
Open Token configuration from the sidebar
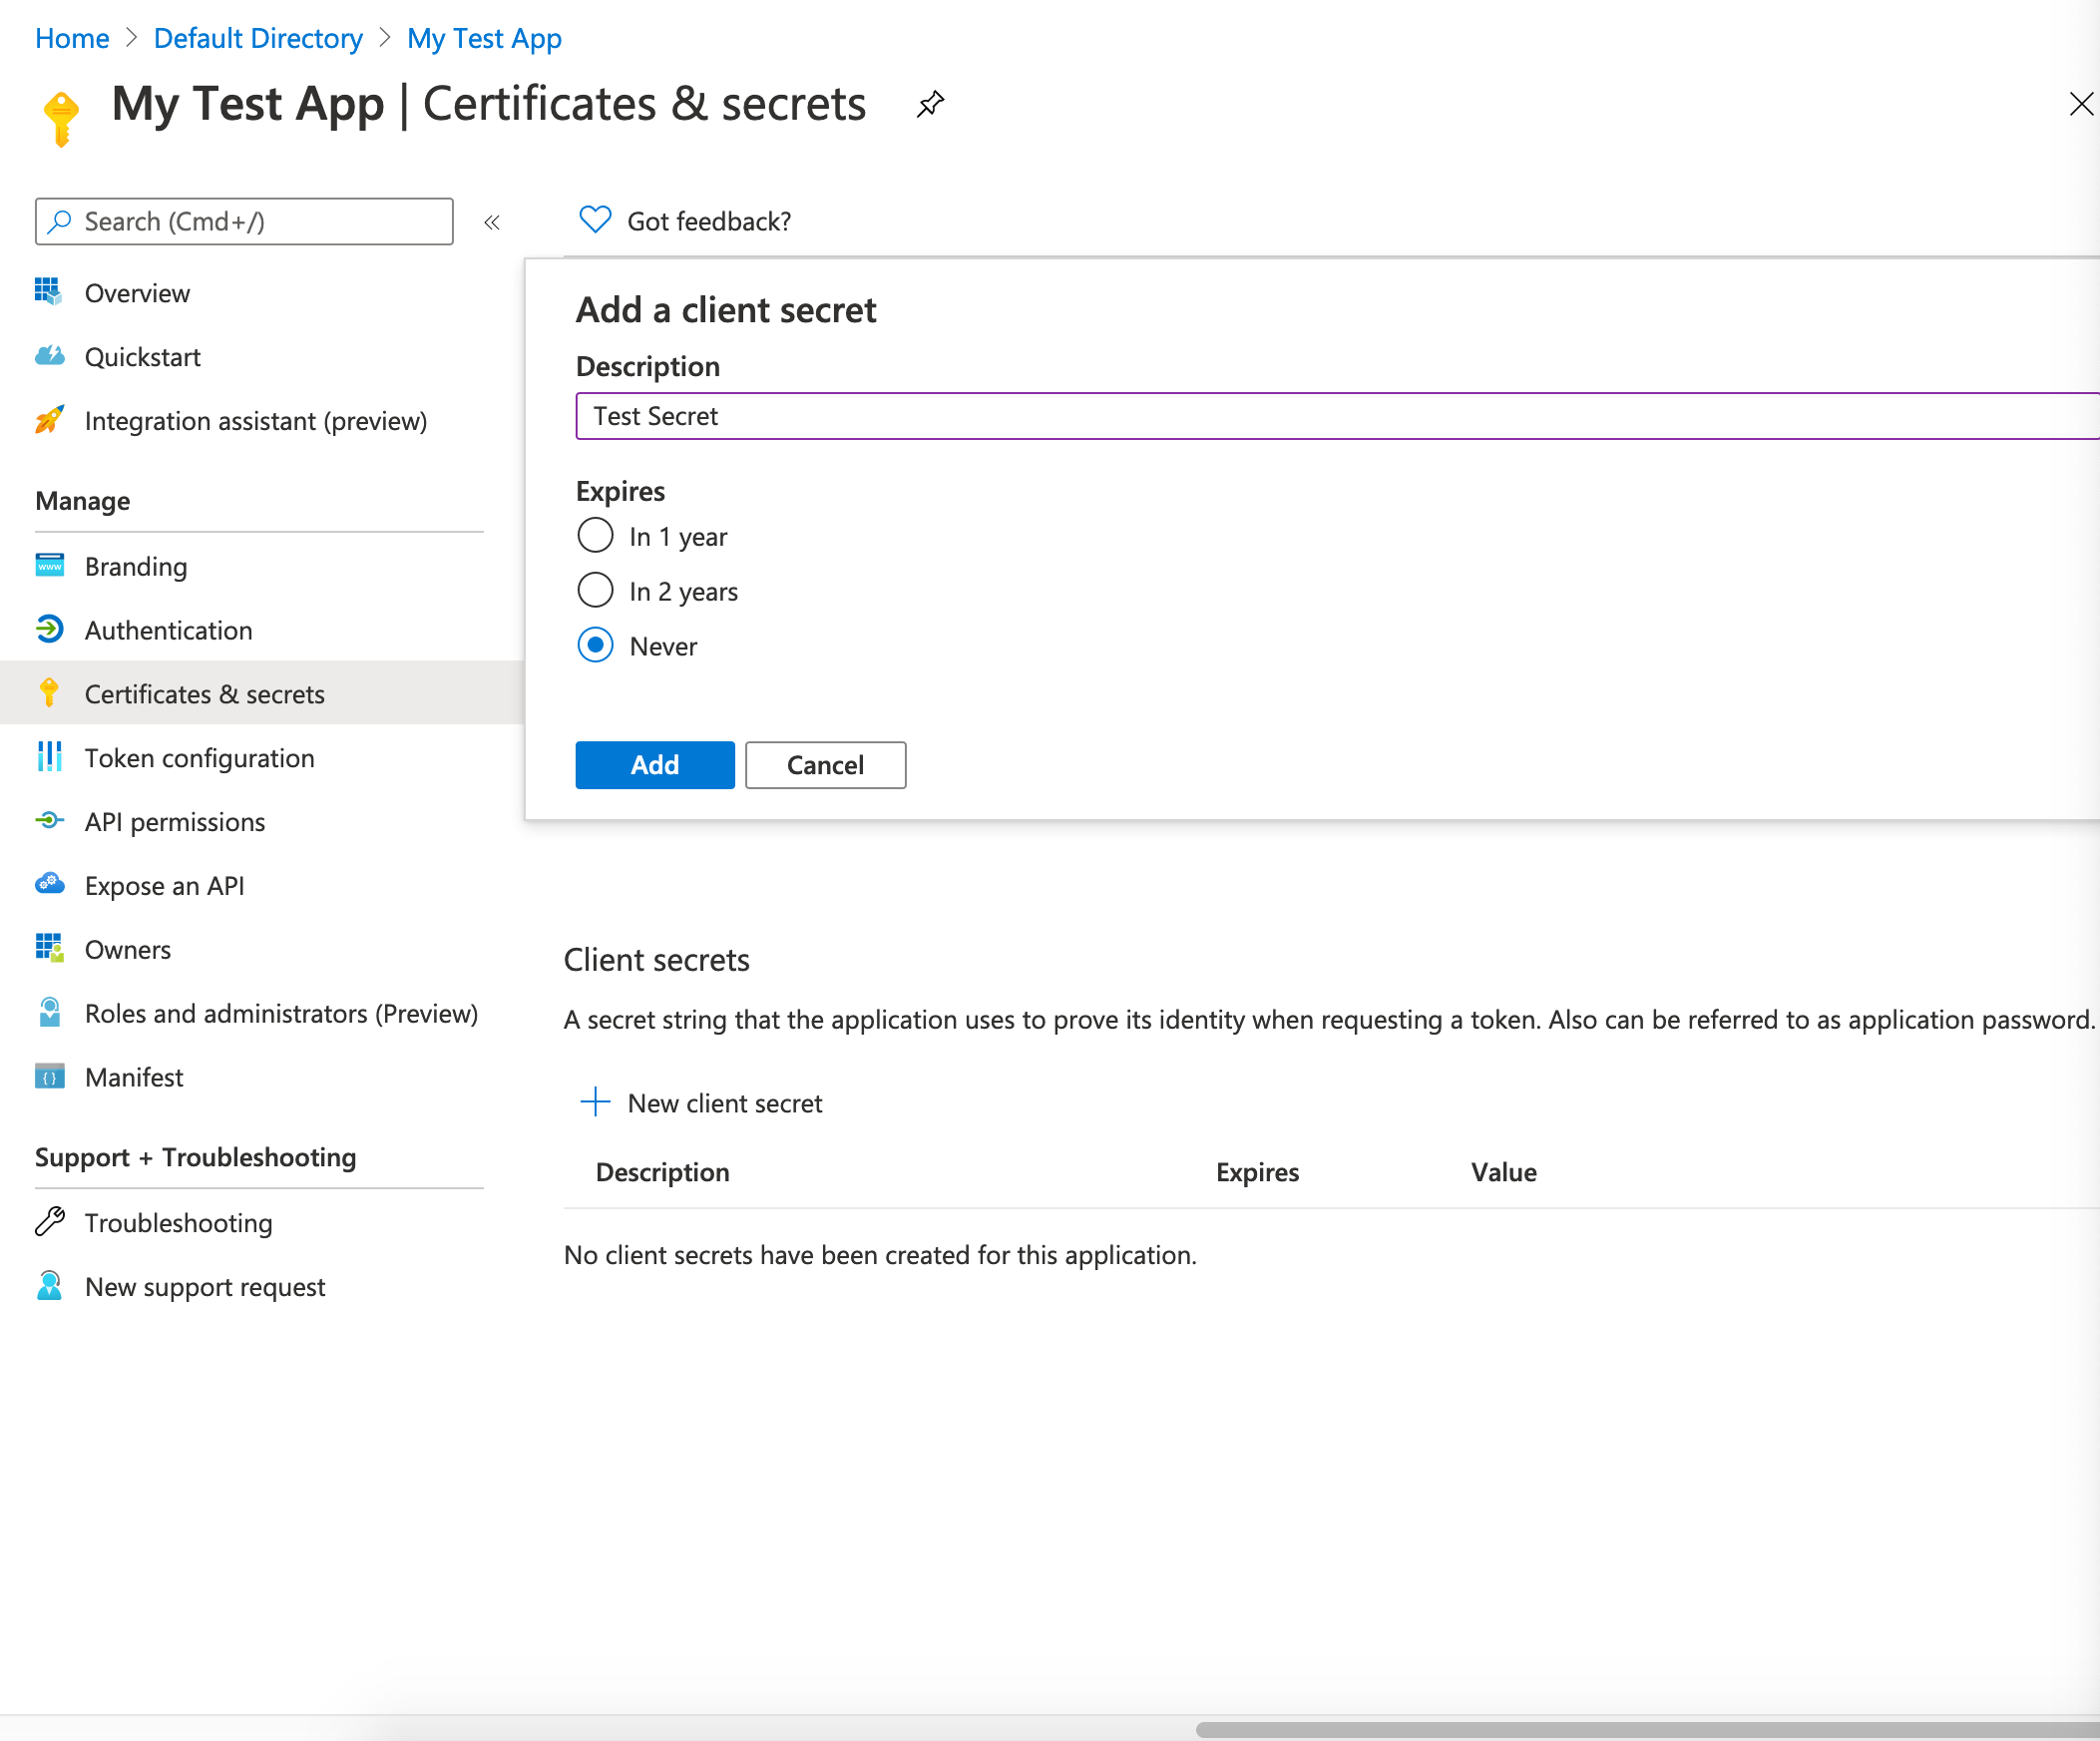199,758
